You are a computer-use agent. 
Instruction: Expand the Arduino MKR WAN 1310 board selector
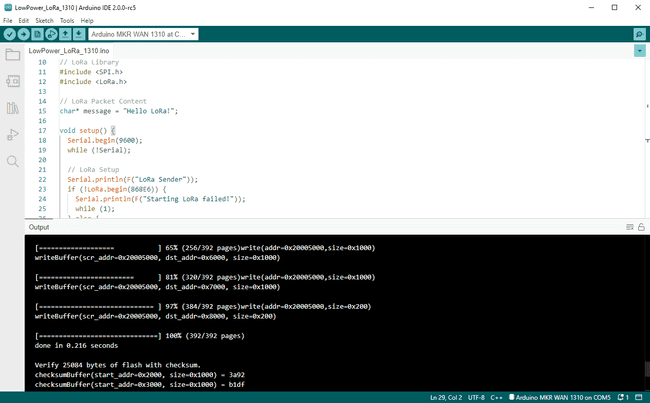tap(145, 34)
